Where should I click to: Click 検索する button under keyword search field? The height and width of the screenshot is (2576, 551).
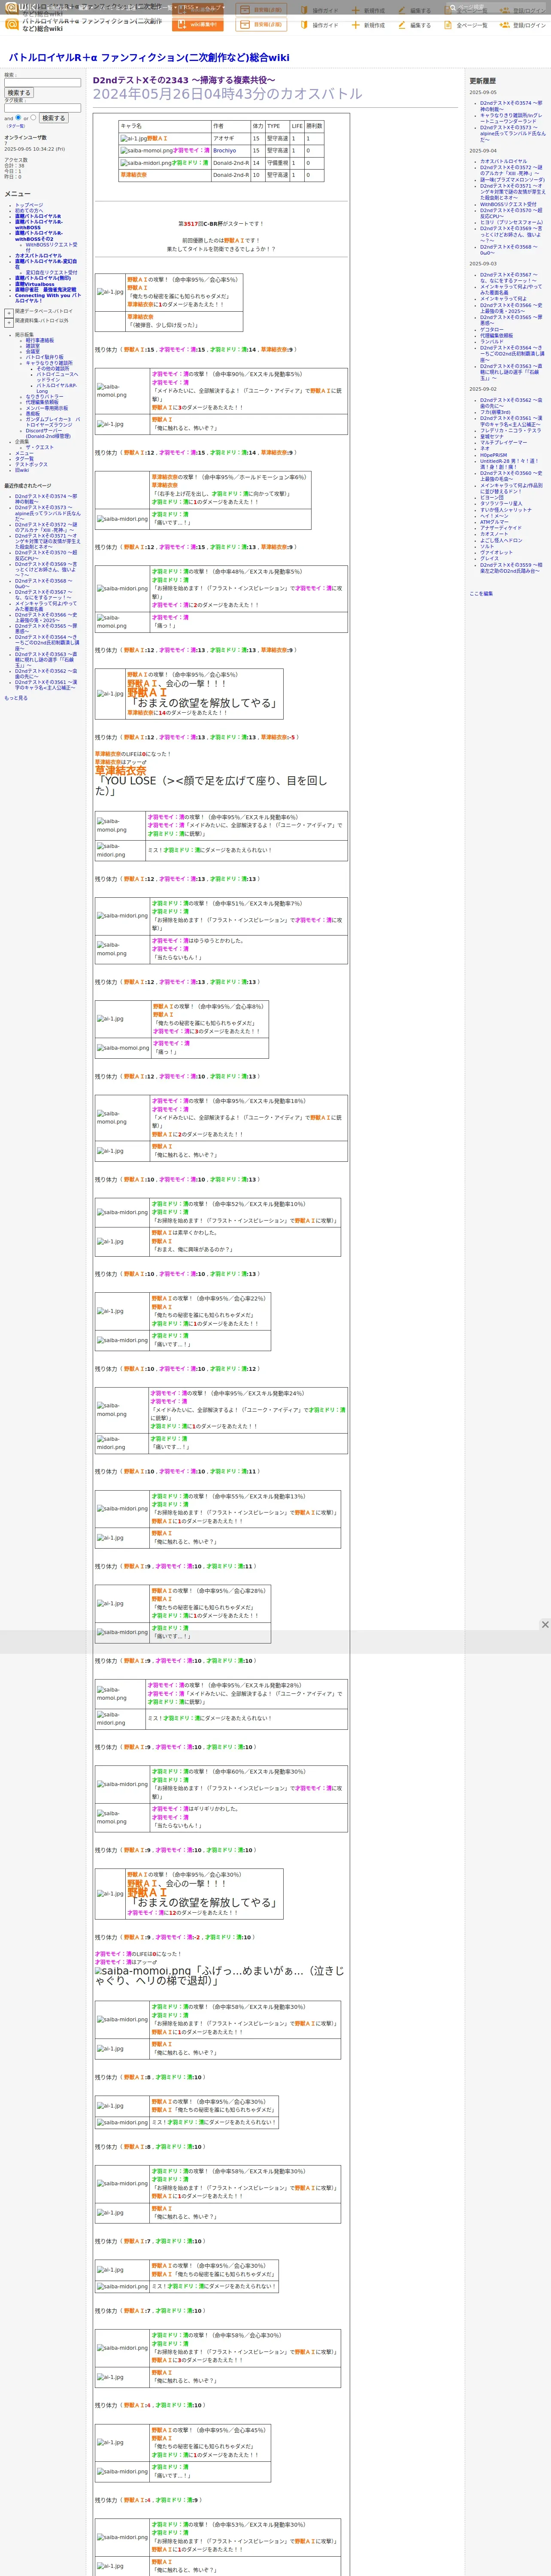[18, 93]
